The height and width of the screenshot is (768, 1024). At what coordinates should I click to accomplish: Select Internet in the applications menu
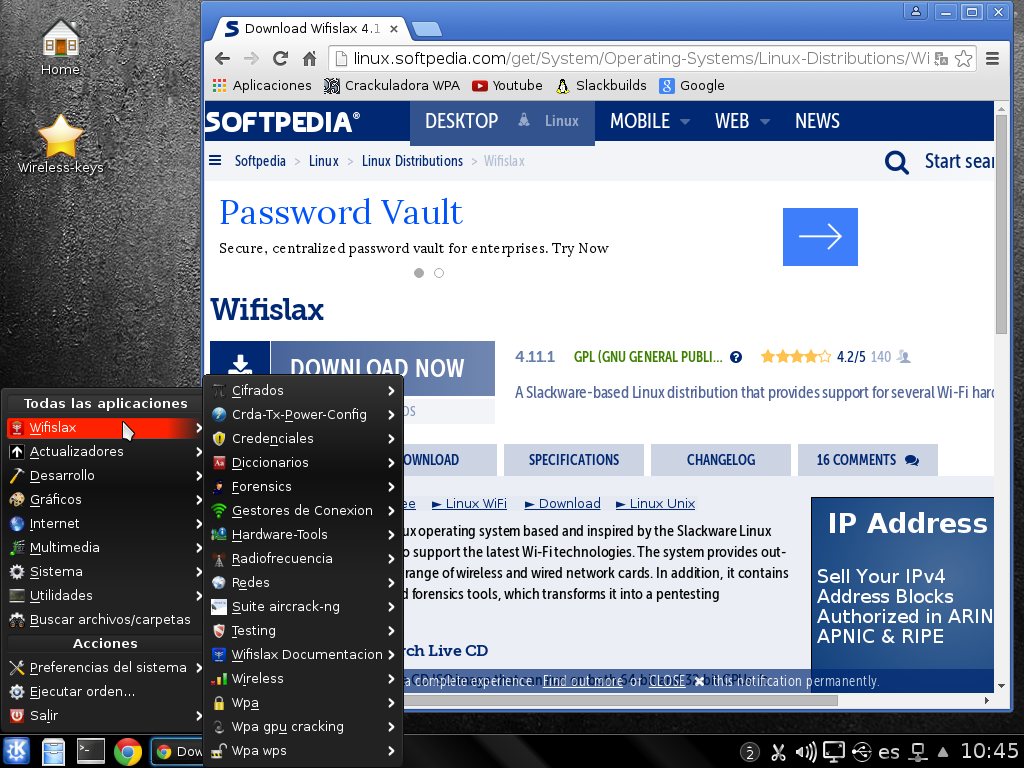pyautogui.click(x=105, y=524)
